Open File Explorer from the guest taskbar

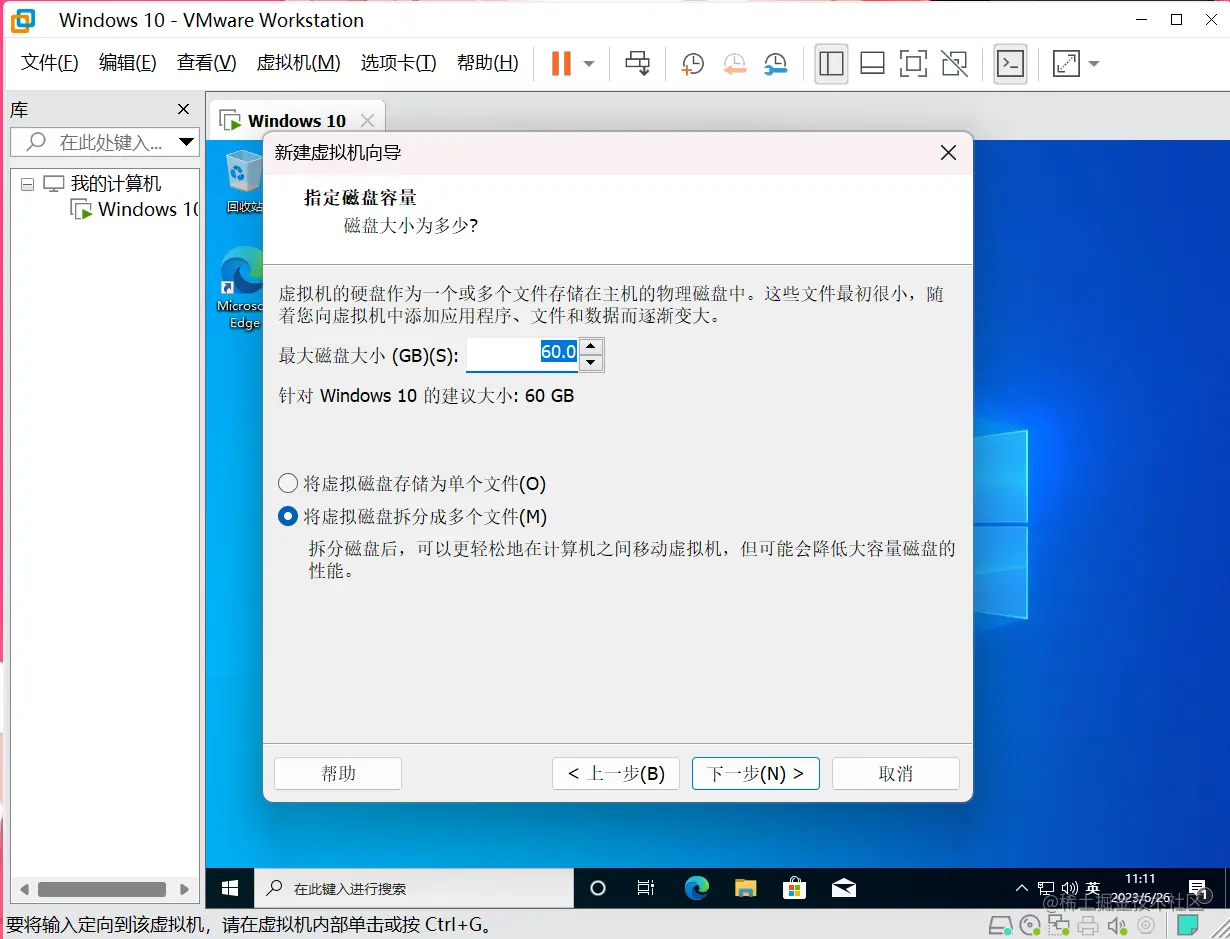click(x=746, y=888)
